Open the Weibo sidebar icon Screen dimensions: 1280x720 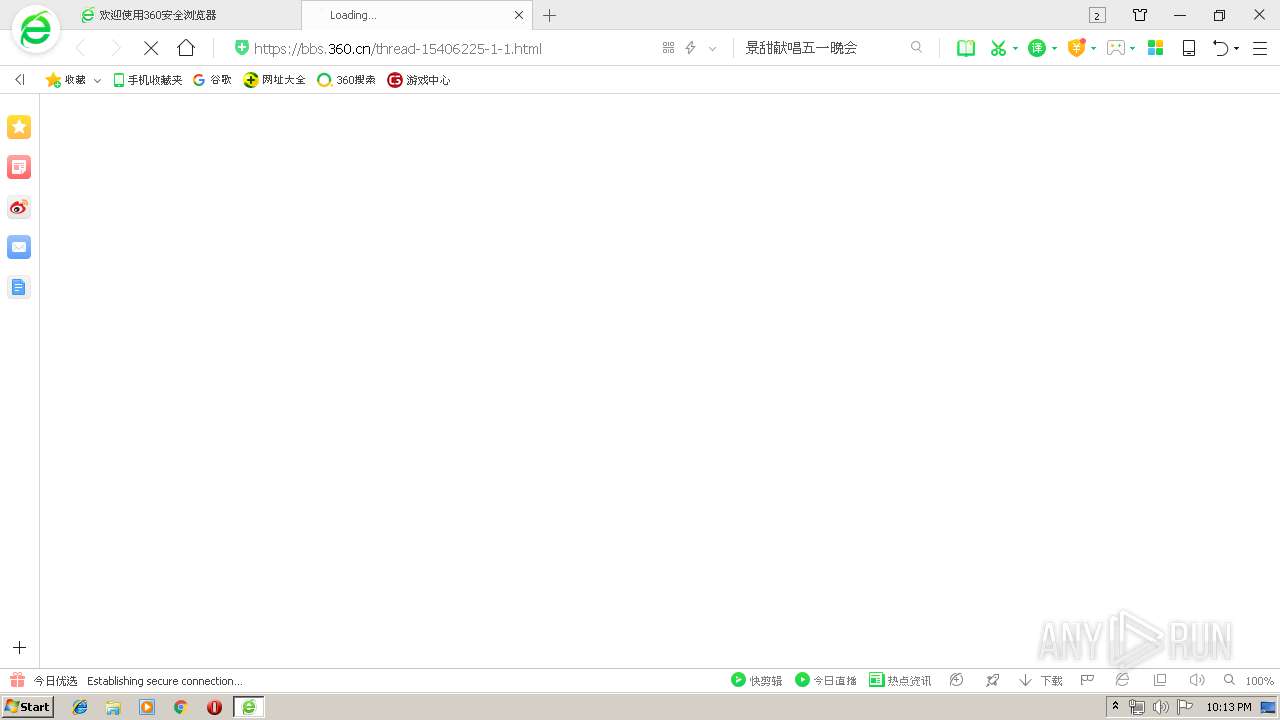[x=19, y=207]
